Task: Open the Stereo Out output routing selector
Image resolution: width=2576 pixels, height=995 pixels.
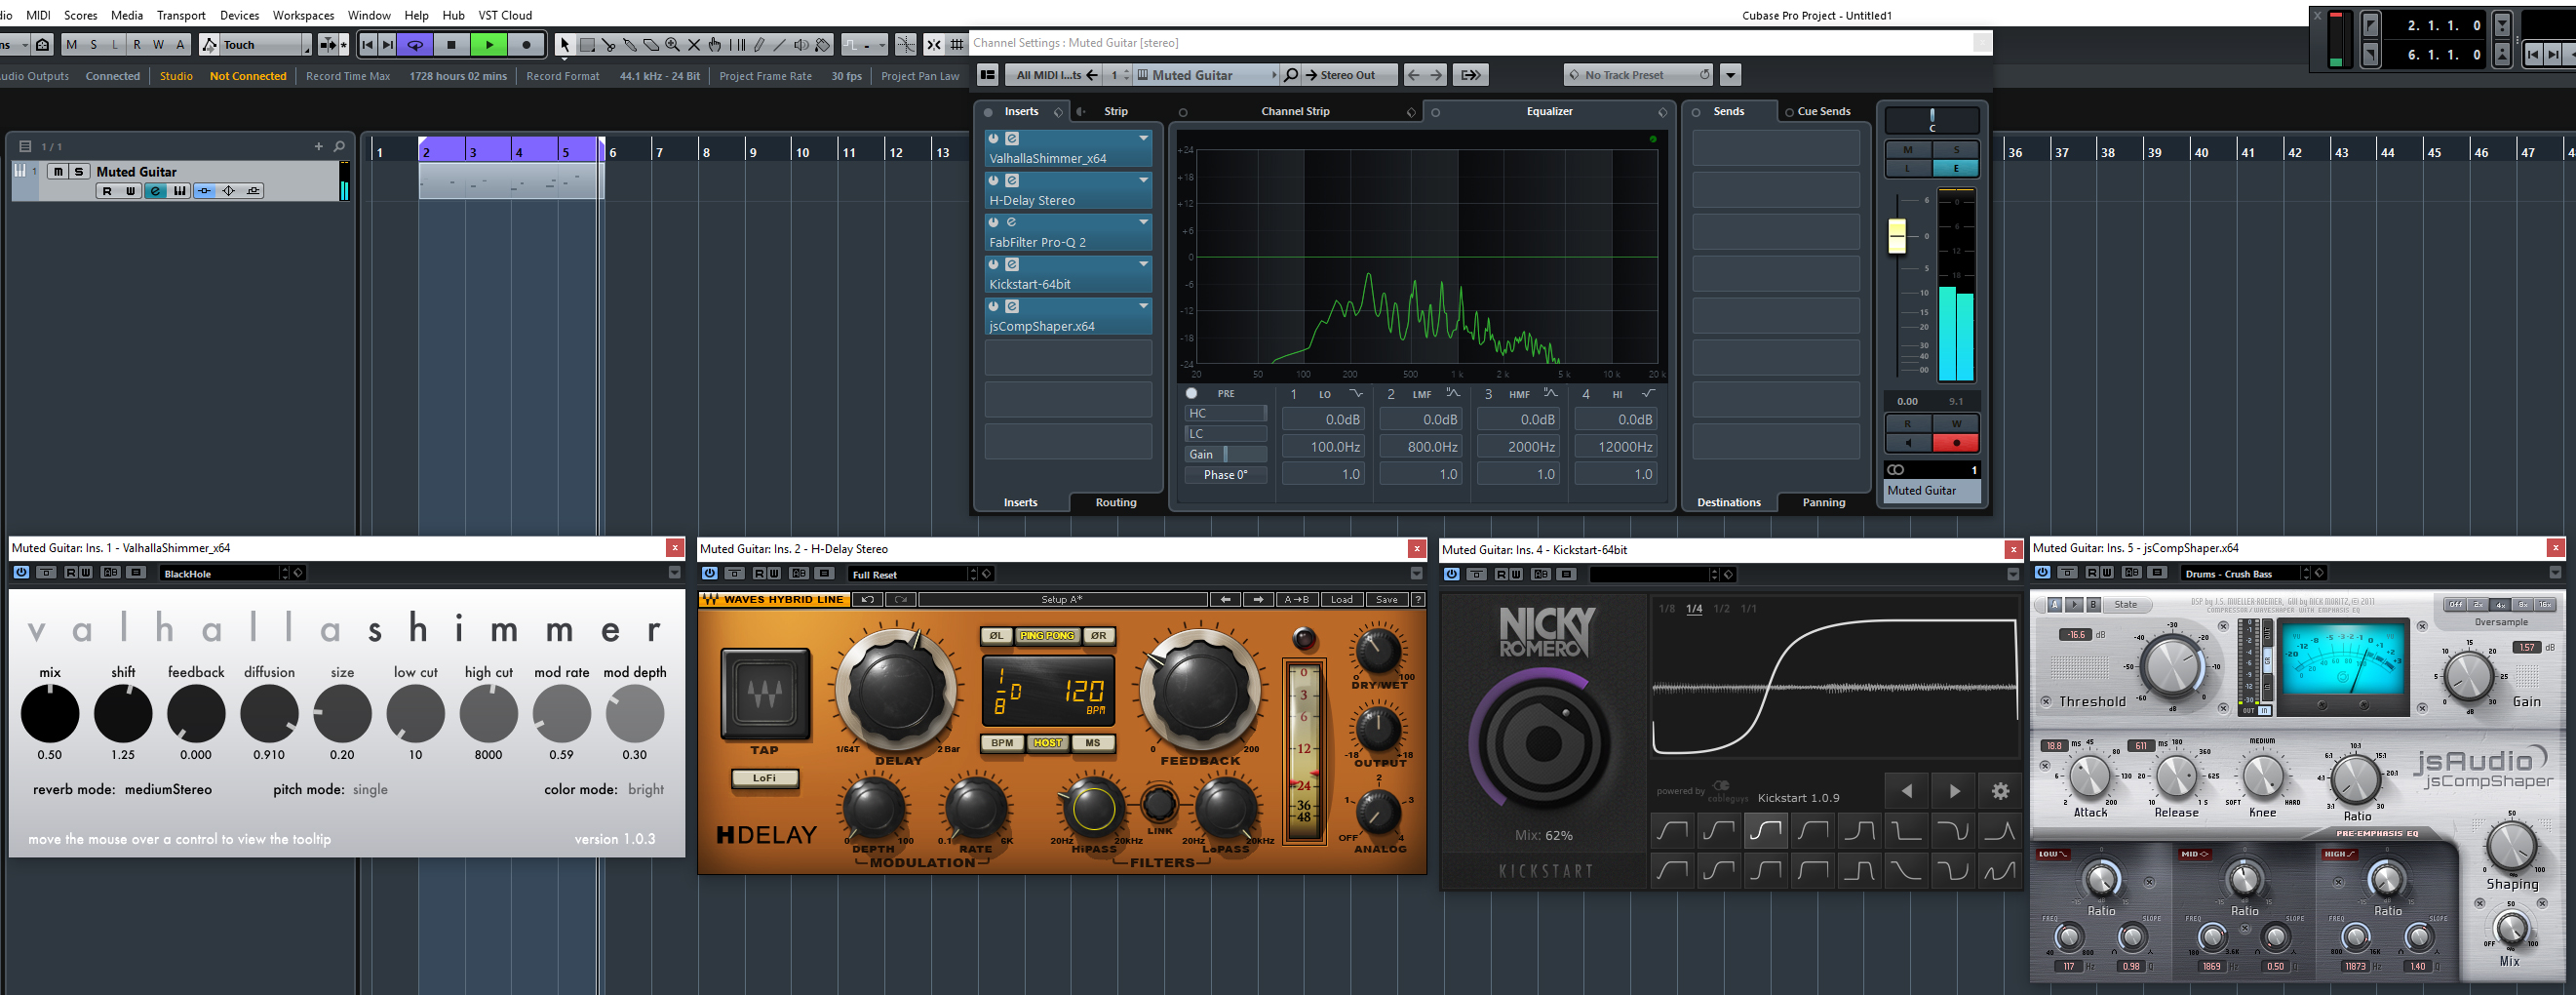Action: (1348, 75)
